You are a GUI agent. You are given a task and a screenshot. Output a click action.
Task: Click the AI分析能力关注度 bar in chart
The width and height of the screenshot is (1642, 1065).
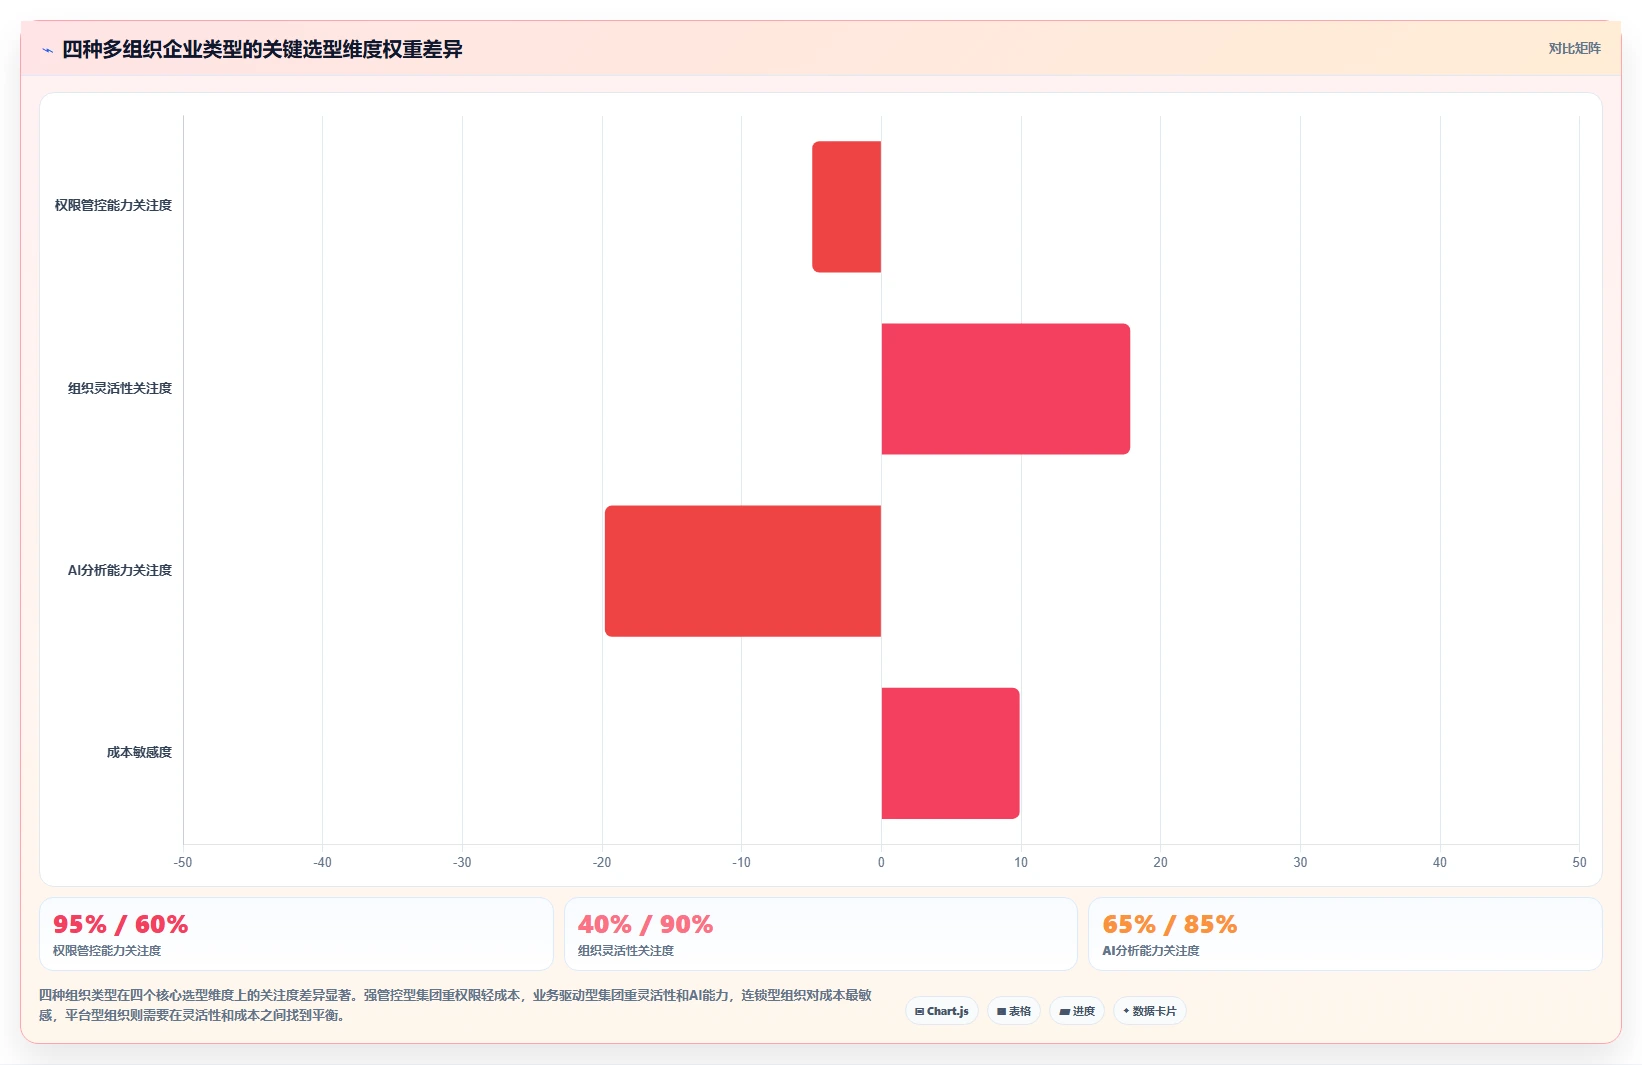point(743,571)
